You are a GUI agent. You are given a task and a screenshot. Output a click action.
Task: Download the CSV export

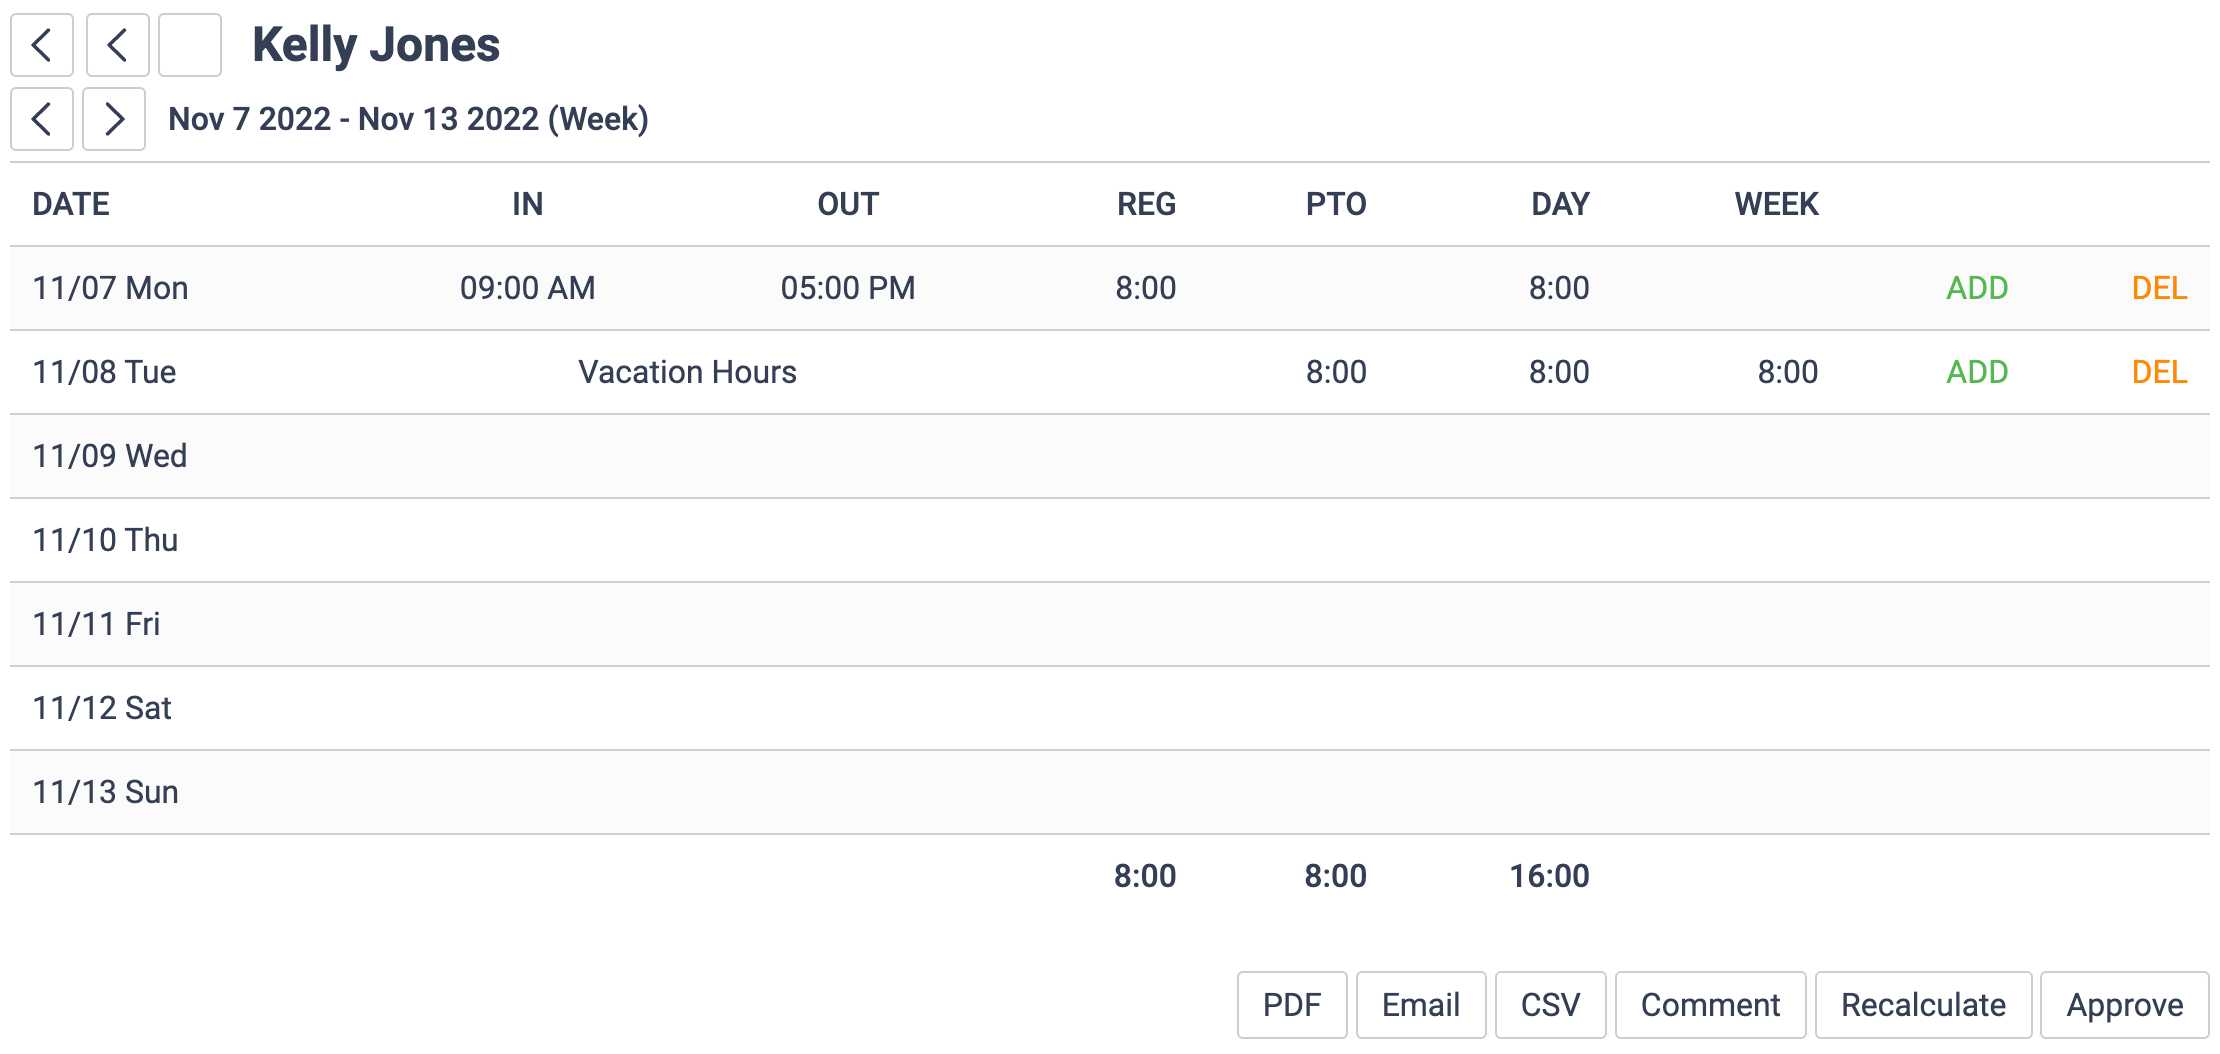tap(1550, 1005)
